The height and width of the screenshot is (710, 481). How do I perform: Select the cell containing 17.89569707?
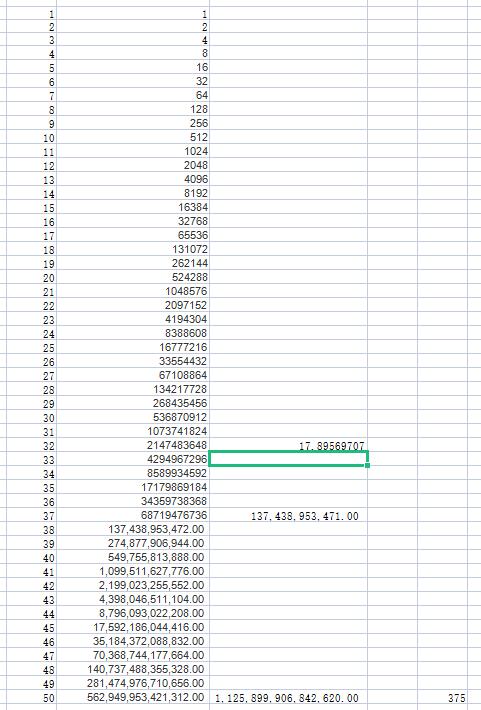point(289,445)
